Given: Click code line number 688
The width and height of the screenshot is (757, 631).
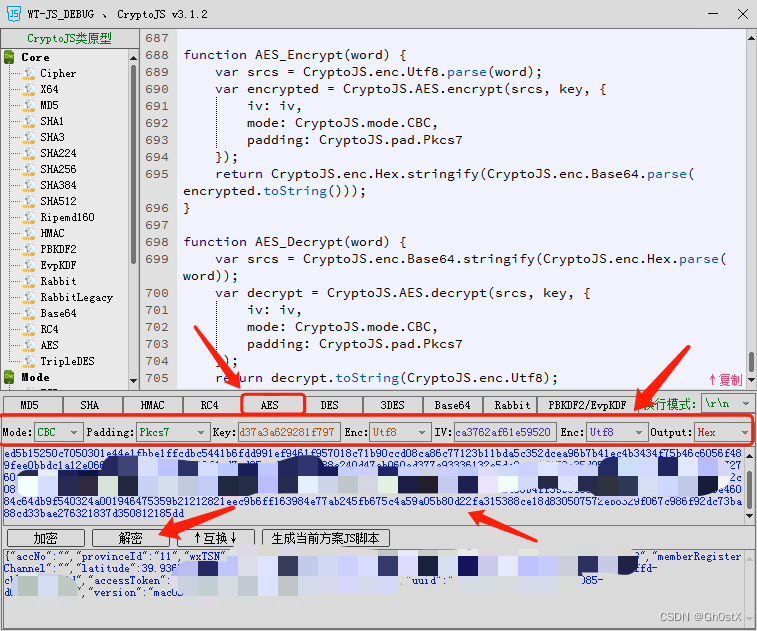Looking at the screenshot, I should (157, 55).
